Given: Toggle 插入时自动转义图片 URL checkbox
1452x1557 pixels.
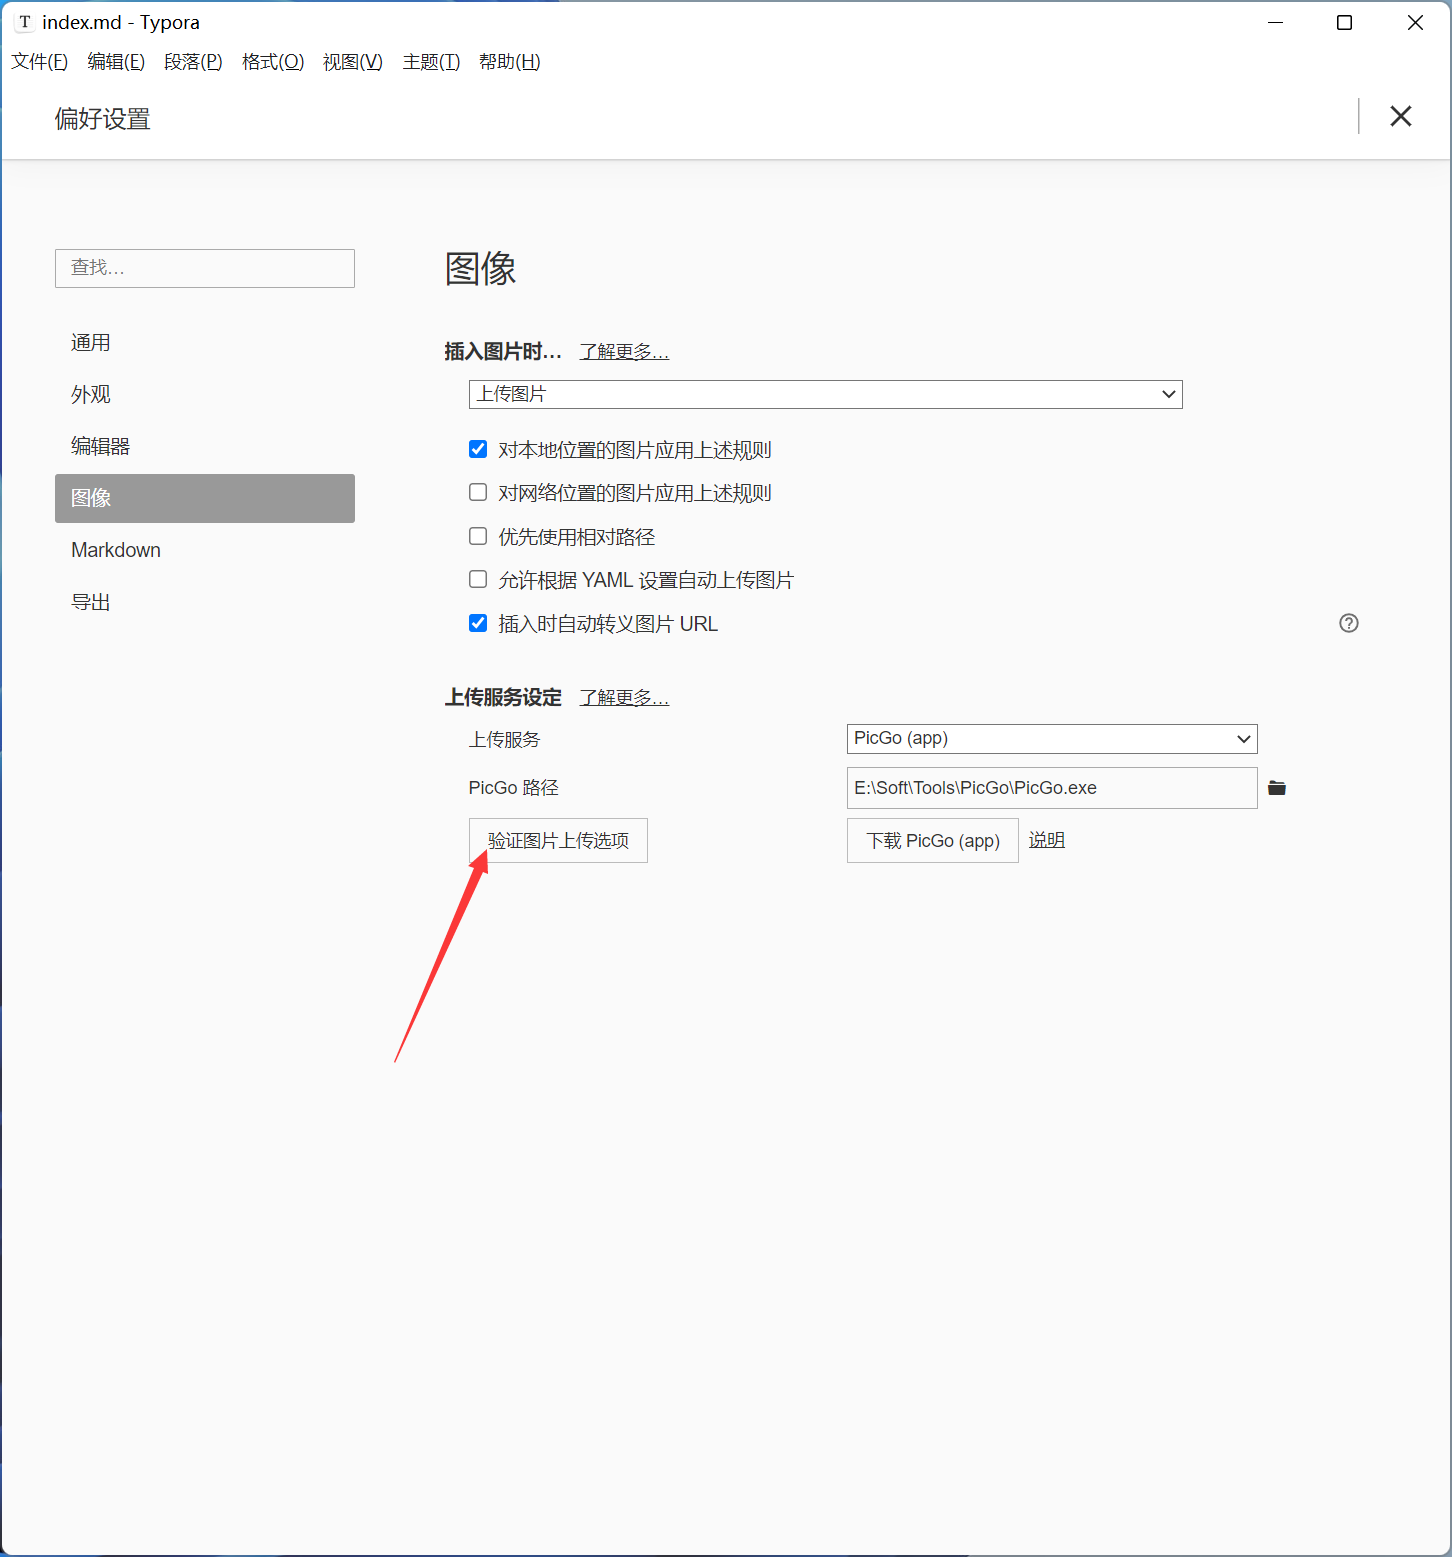Looking at the screenshot, I should (x=478, y=623).
